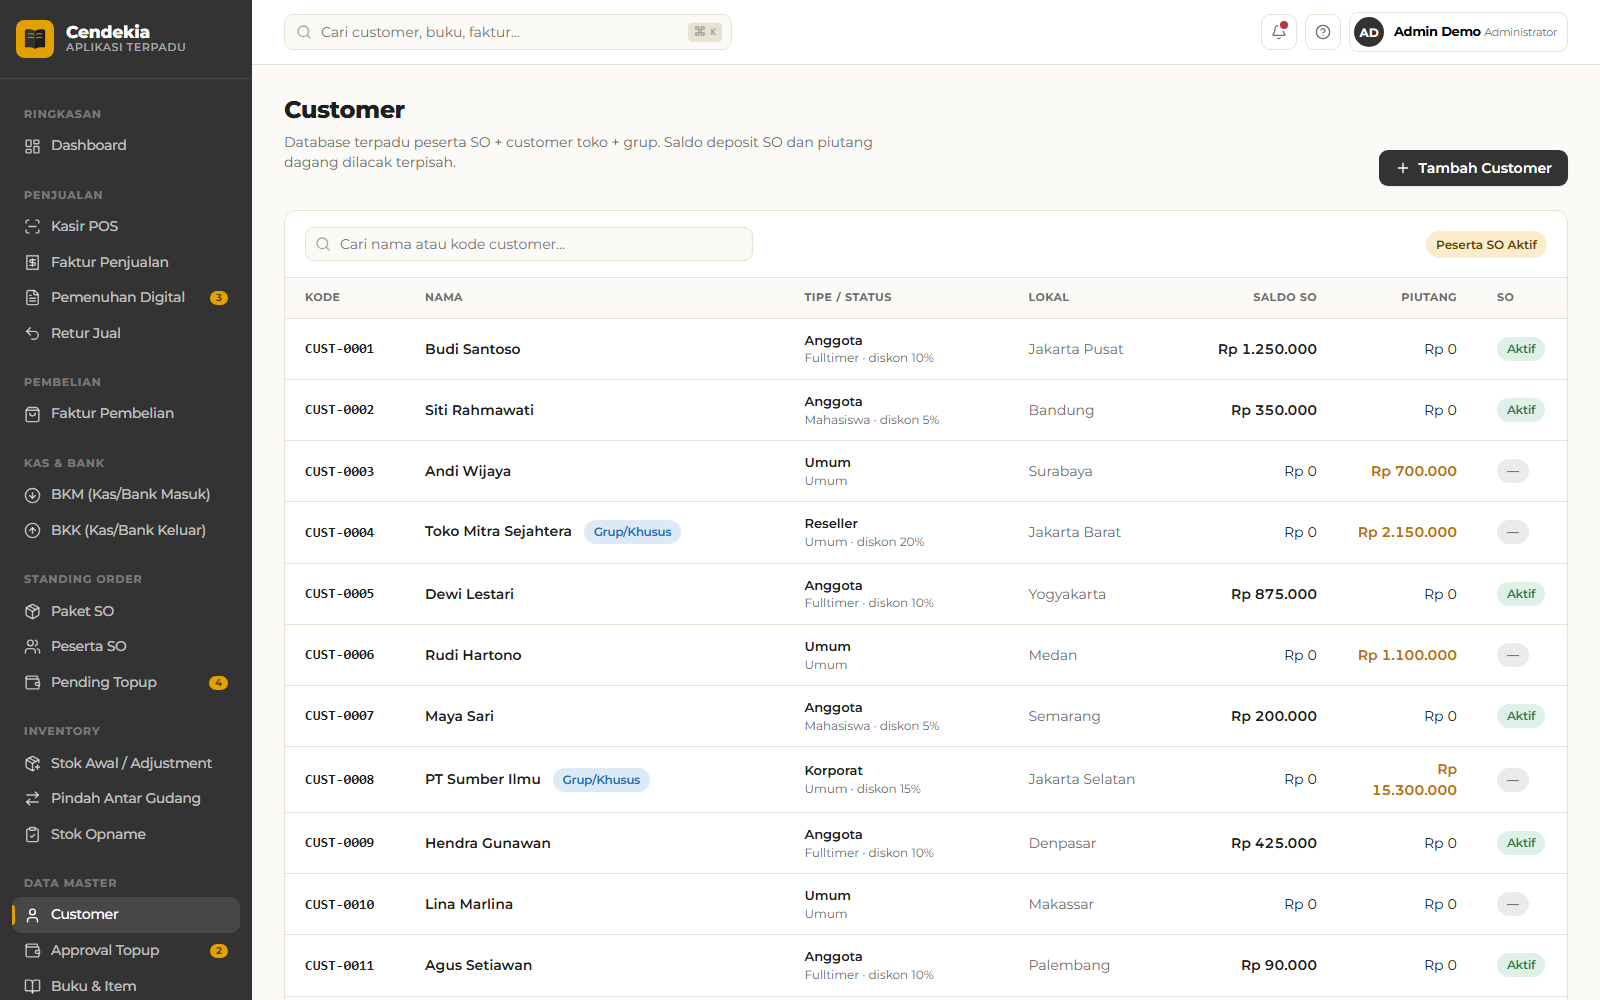Screen dimensions: 1600x1000
Task: Click the Jakarta Selatan location cell
Action: coord(1081,779)
